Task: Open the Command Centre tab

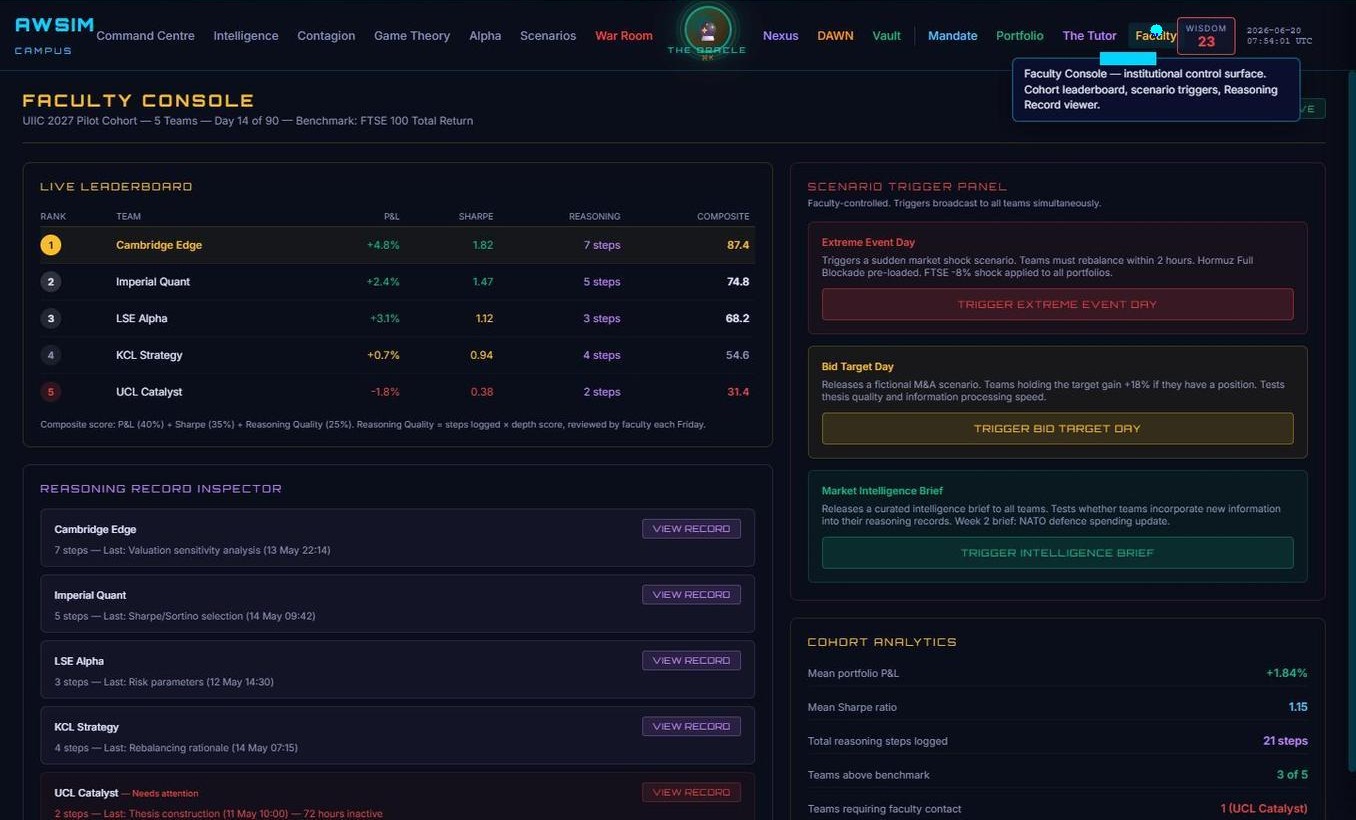Action: [x=146, y=36]
